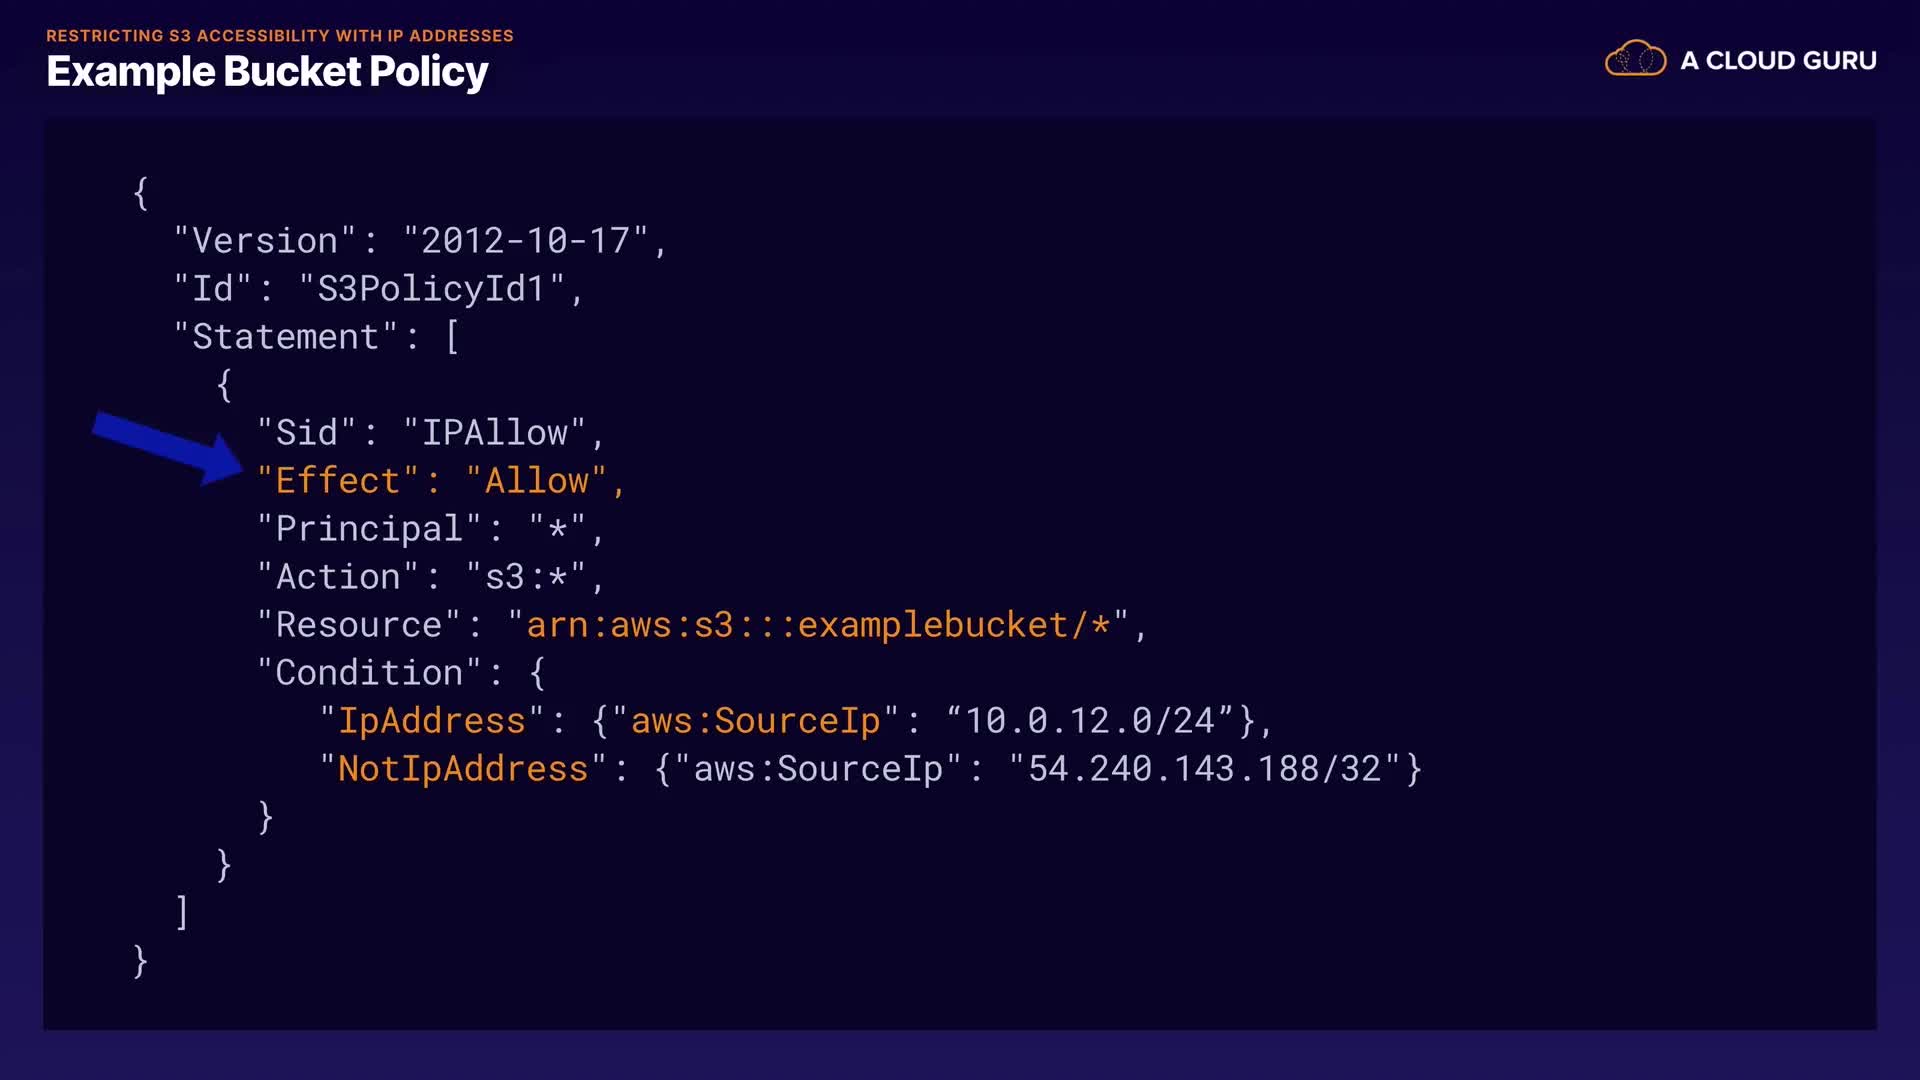Click the A Cloud Guru cloud logo icon
Image resolution: width=1920 pixels, height=1080 pixels.
pyautogui.click(x=1635, y=59)
